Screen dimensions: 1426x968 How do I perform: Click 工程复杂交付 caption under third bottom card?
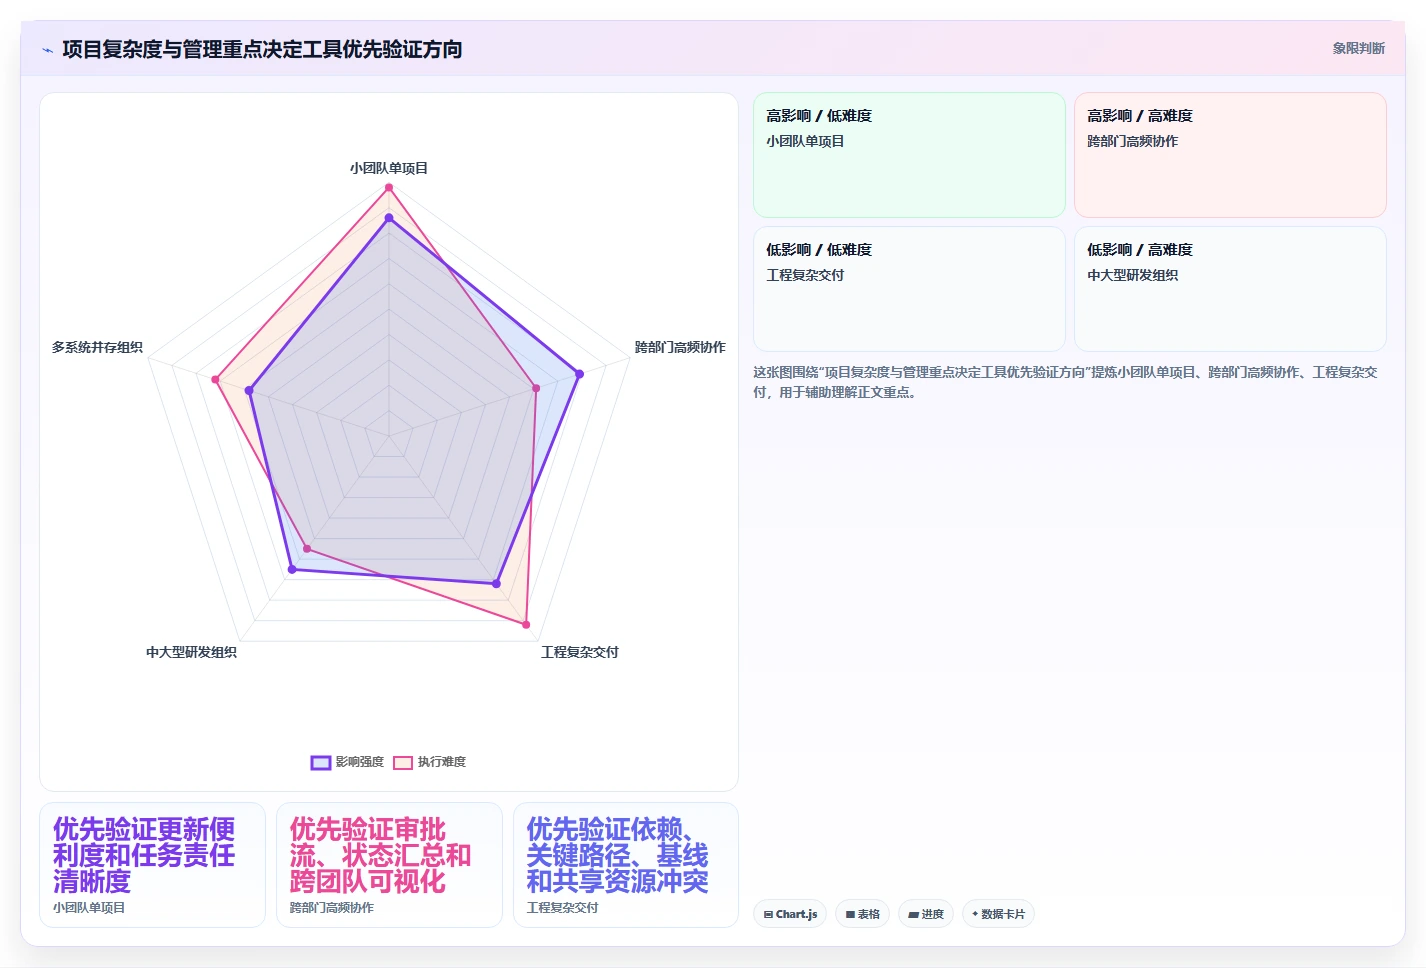tap(563, 908)
